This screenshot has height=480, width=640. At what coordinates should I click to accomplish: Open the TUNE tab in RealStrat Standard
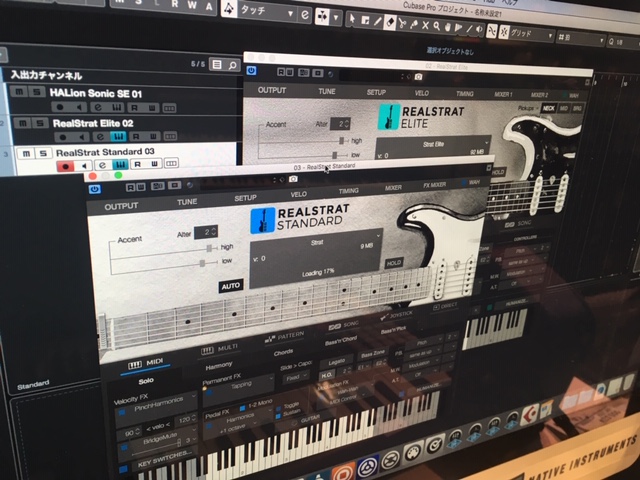187,202
